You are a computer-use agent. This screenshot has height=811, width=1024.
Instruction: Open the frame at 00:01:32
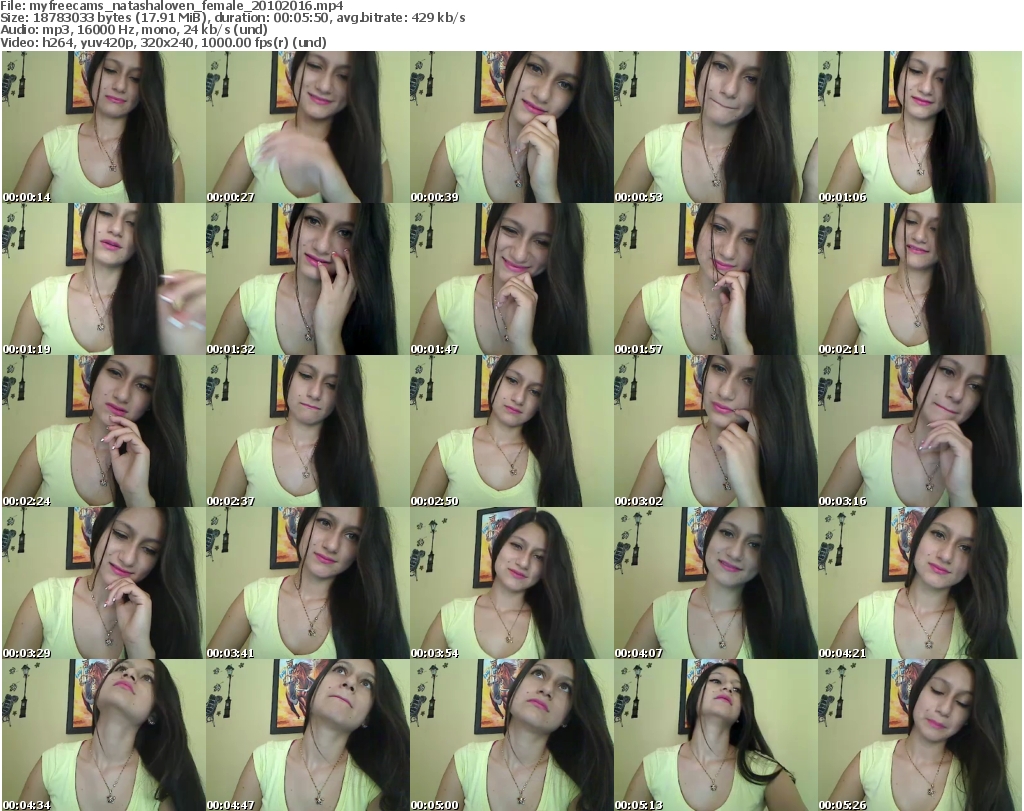(308, 279)
